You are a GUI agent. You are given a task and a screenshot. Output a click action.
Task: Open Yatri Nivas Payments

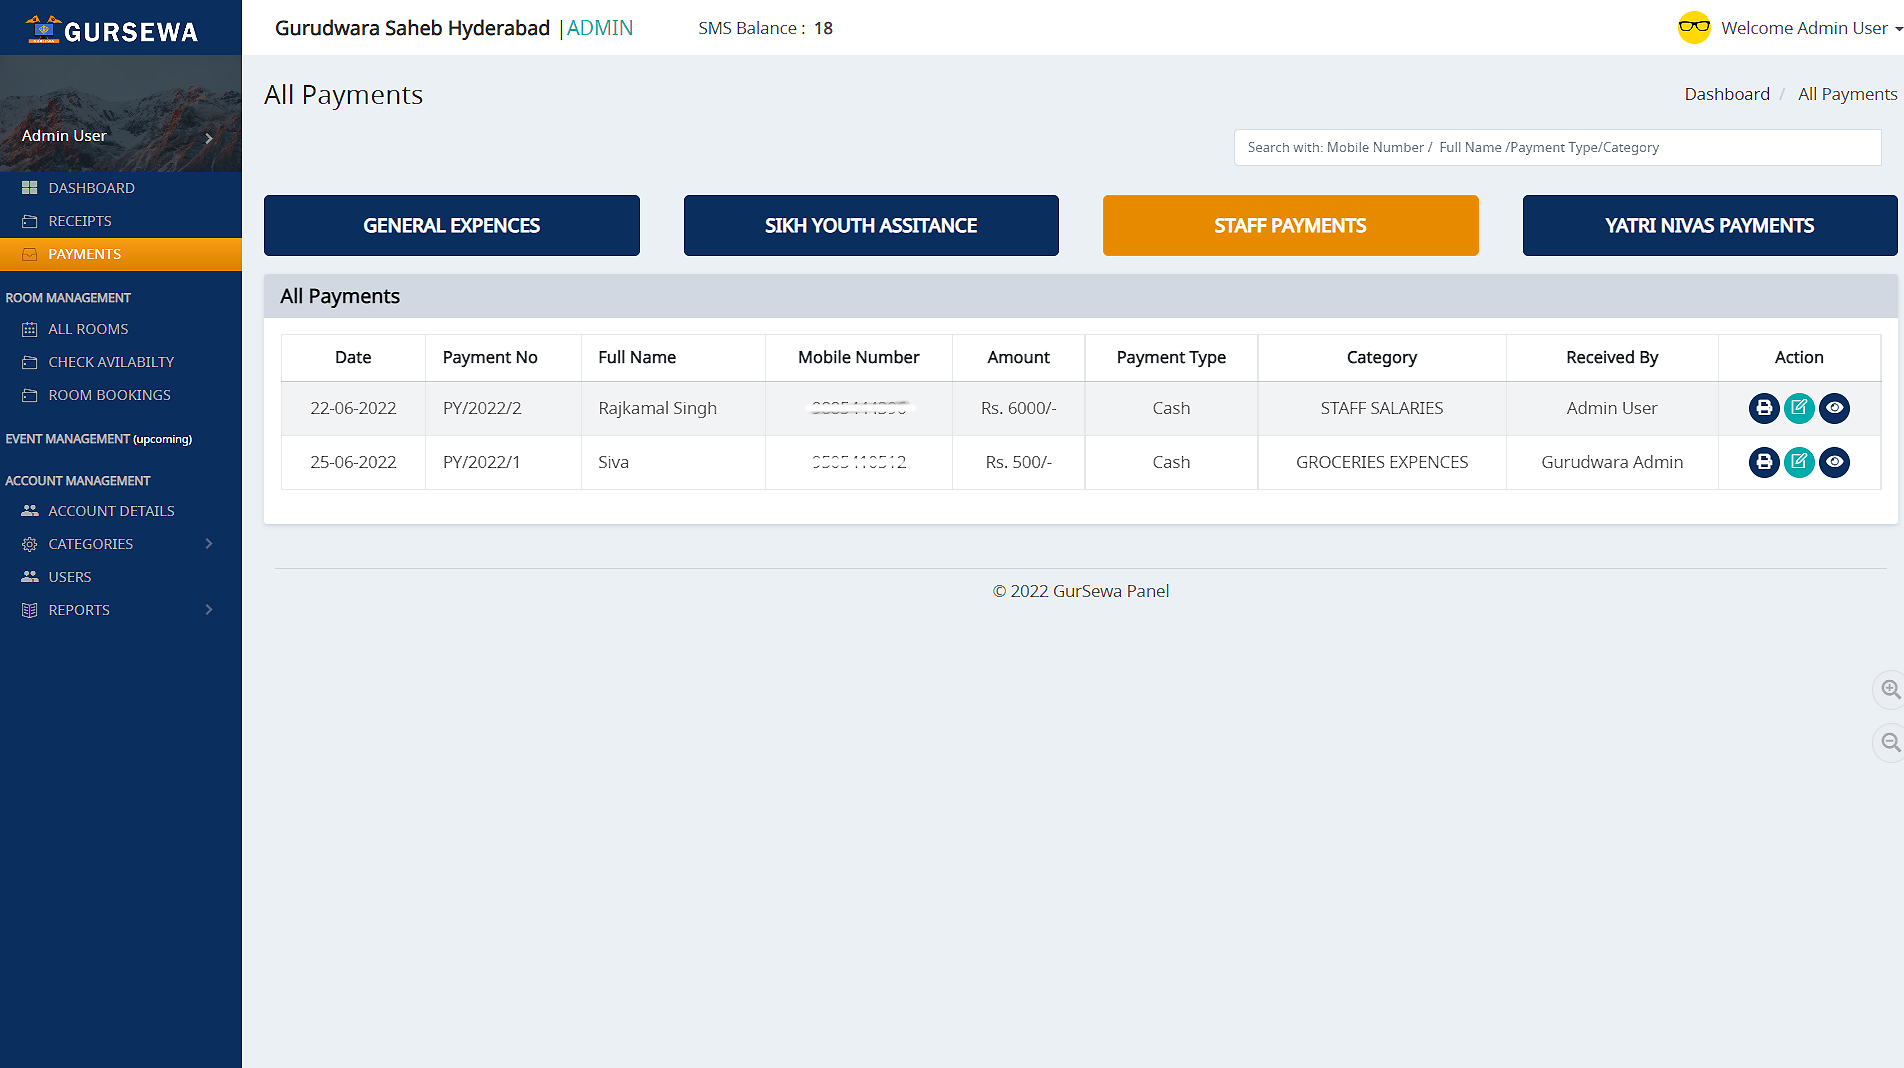point(1709,226)
